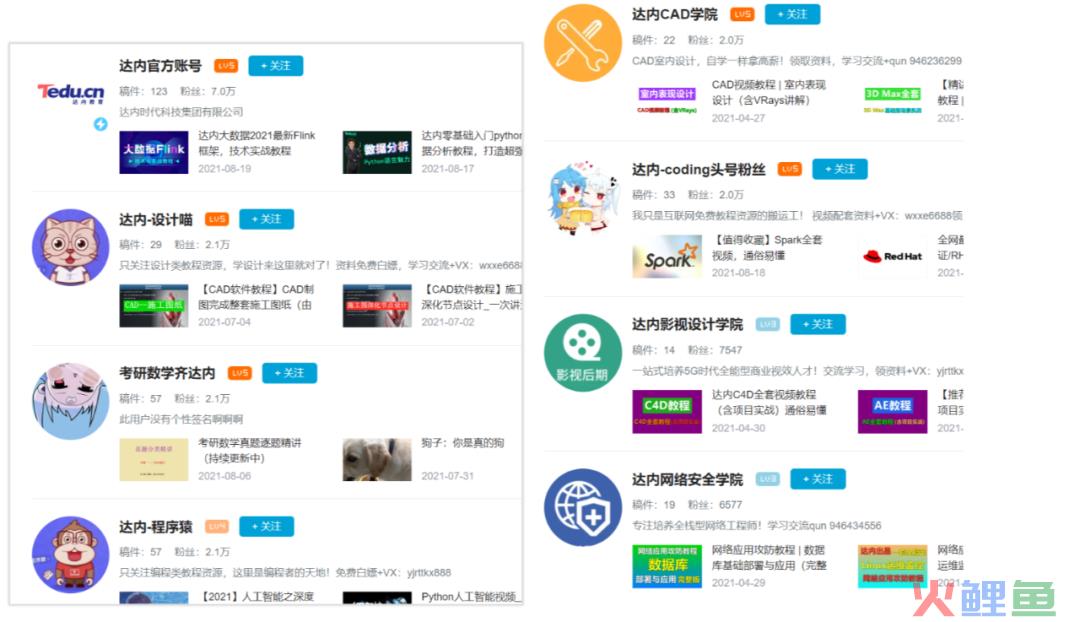Click the signature text 此用户没有个性签名啊啊啊
Screen dimensions: 1080x622
[x=181, y=419]
